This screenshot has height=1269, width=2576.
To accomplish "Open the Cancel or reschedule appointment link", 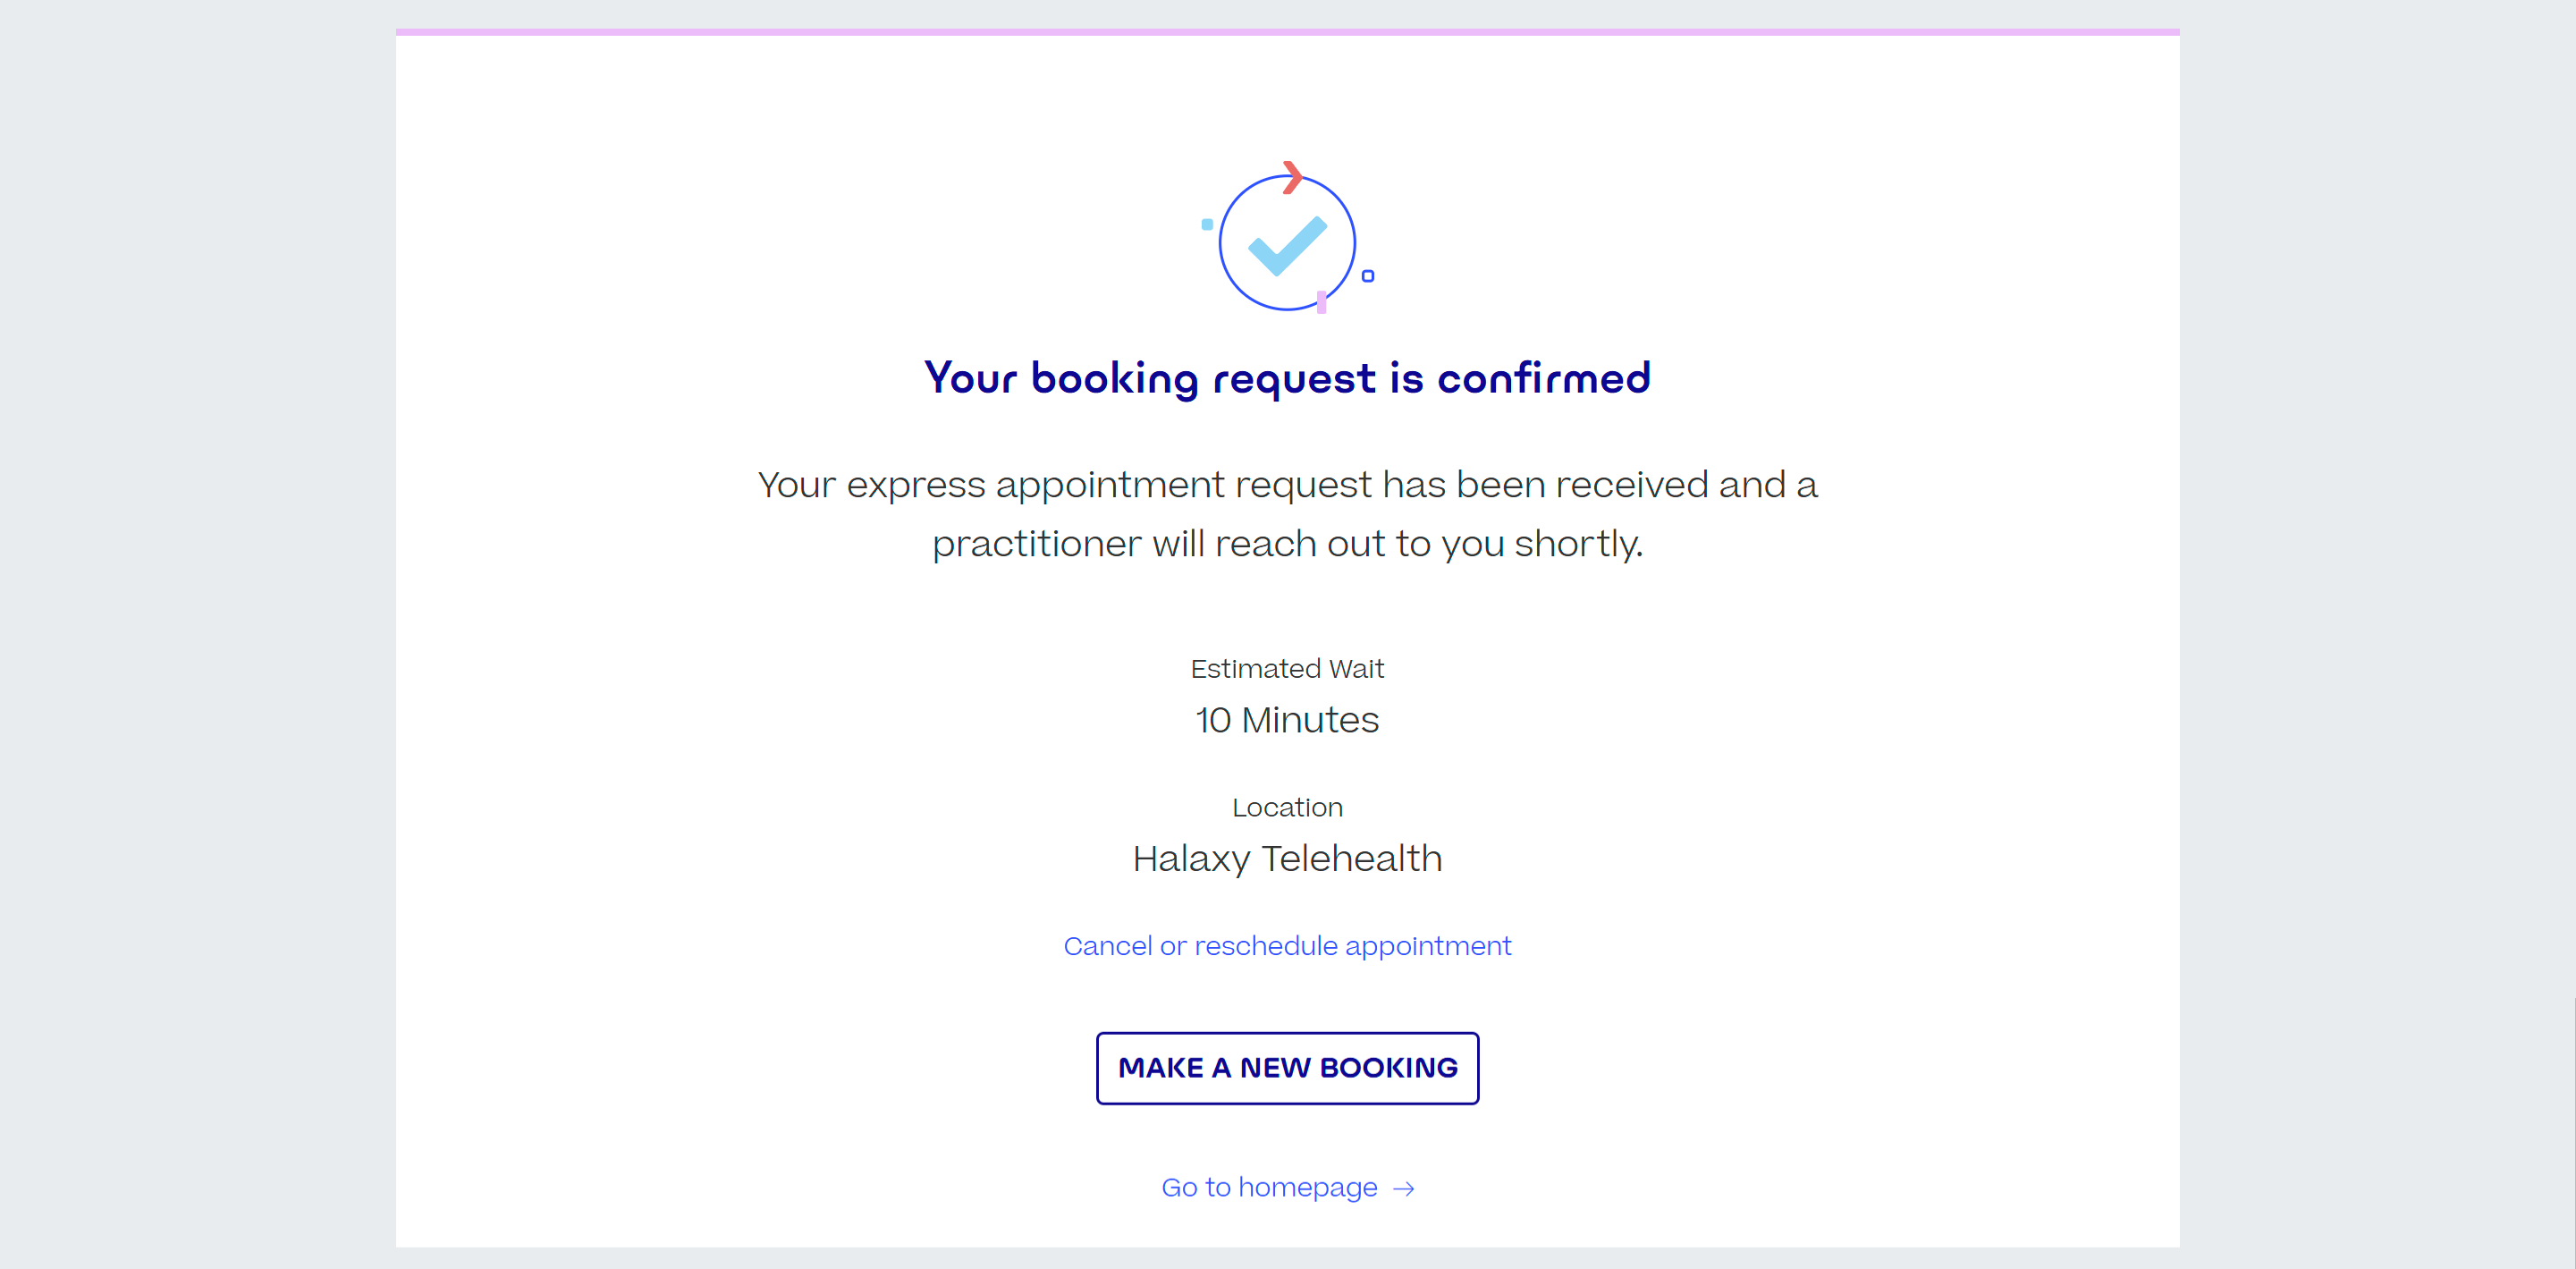I will pos(1287,946).
